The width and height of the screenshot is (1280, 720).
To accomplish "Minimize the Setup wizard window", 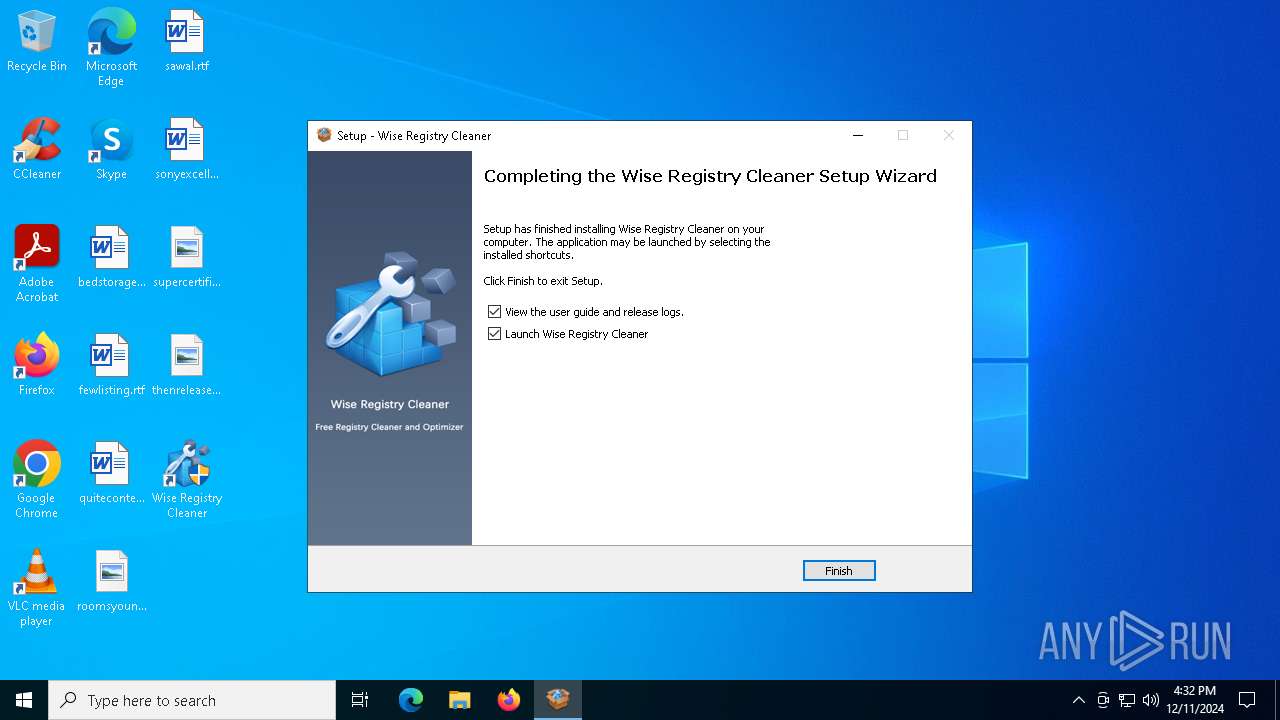I will [858, 135].
